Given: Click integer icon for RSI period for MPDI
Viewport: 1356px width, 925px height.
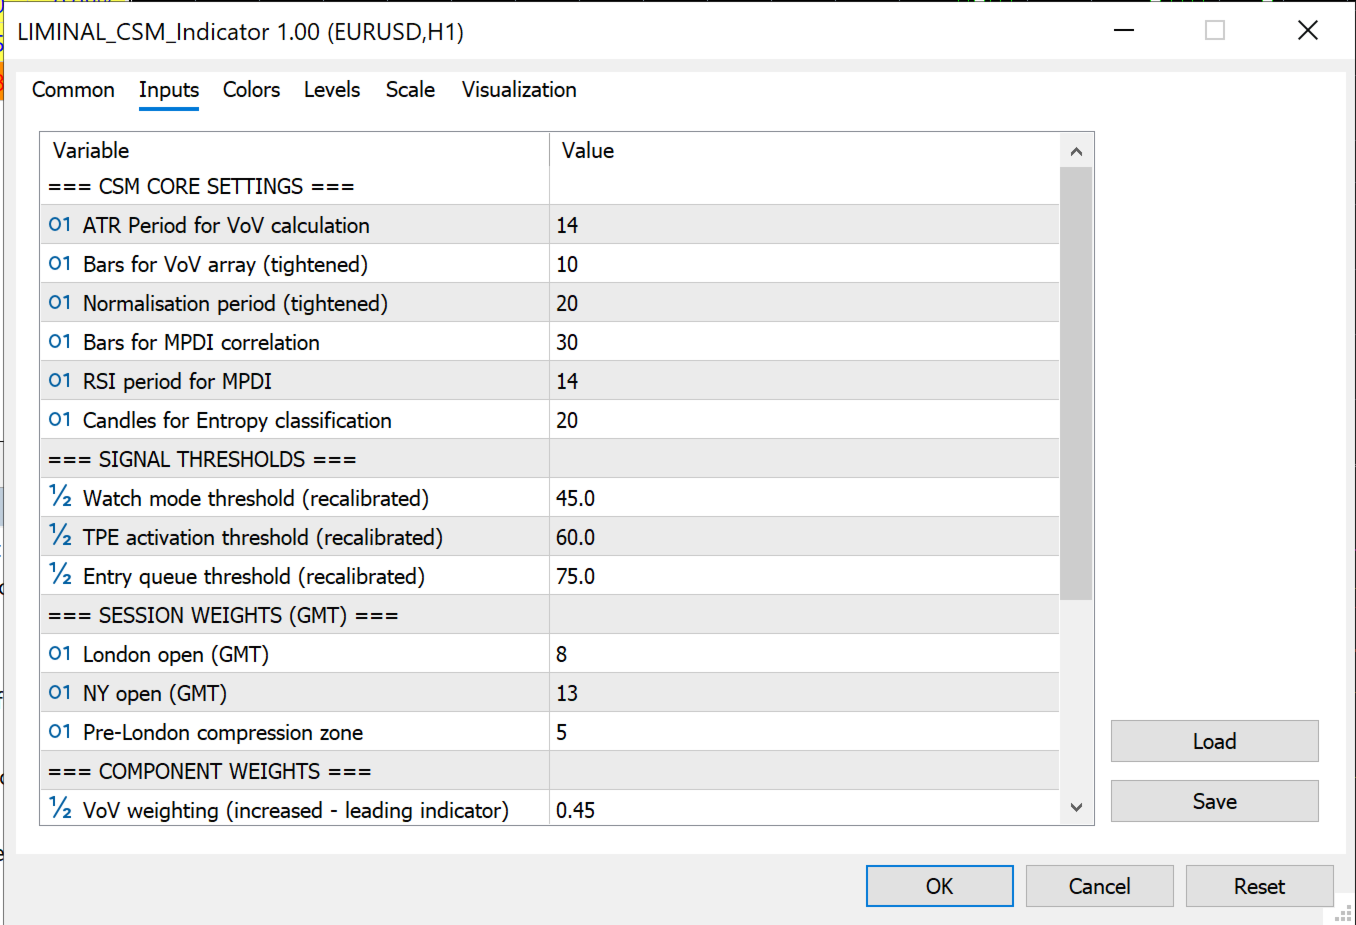Looking at the screenshot, I should point(60,381).
